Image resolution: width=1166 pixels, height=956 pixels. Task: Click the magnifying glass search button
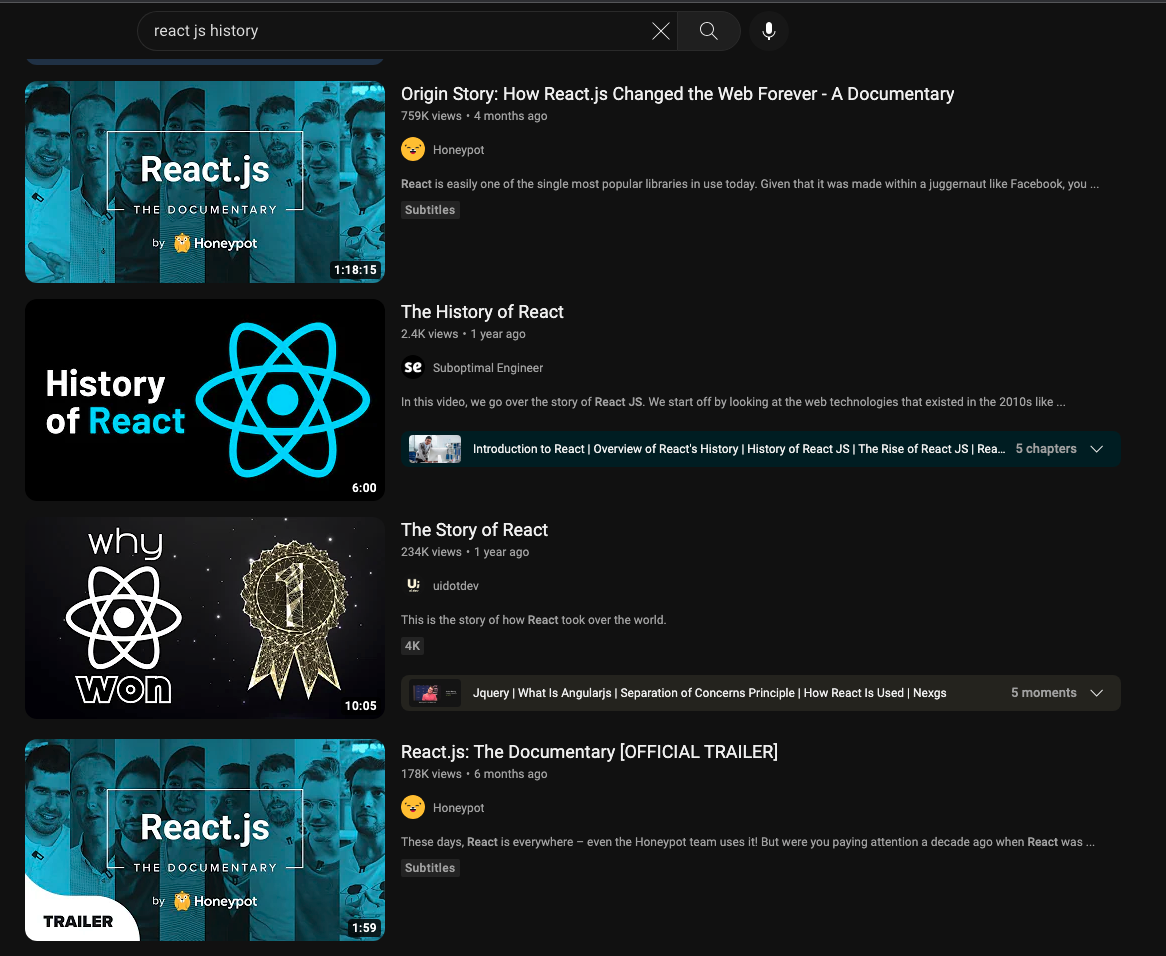pyautogui.click(x=709, y=30)
